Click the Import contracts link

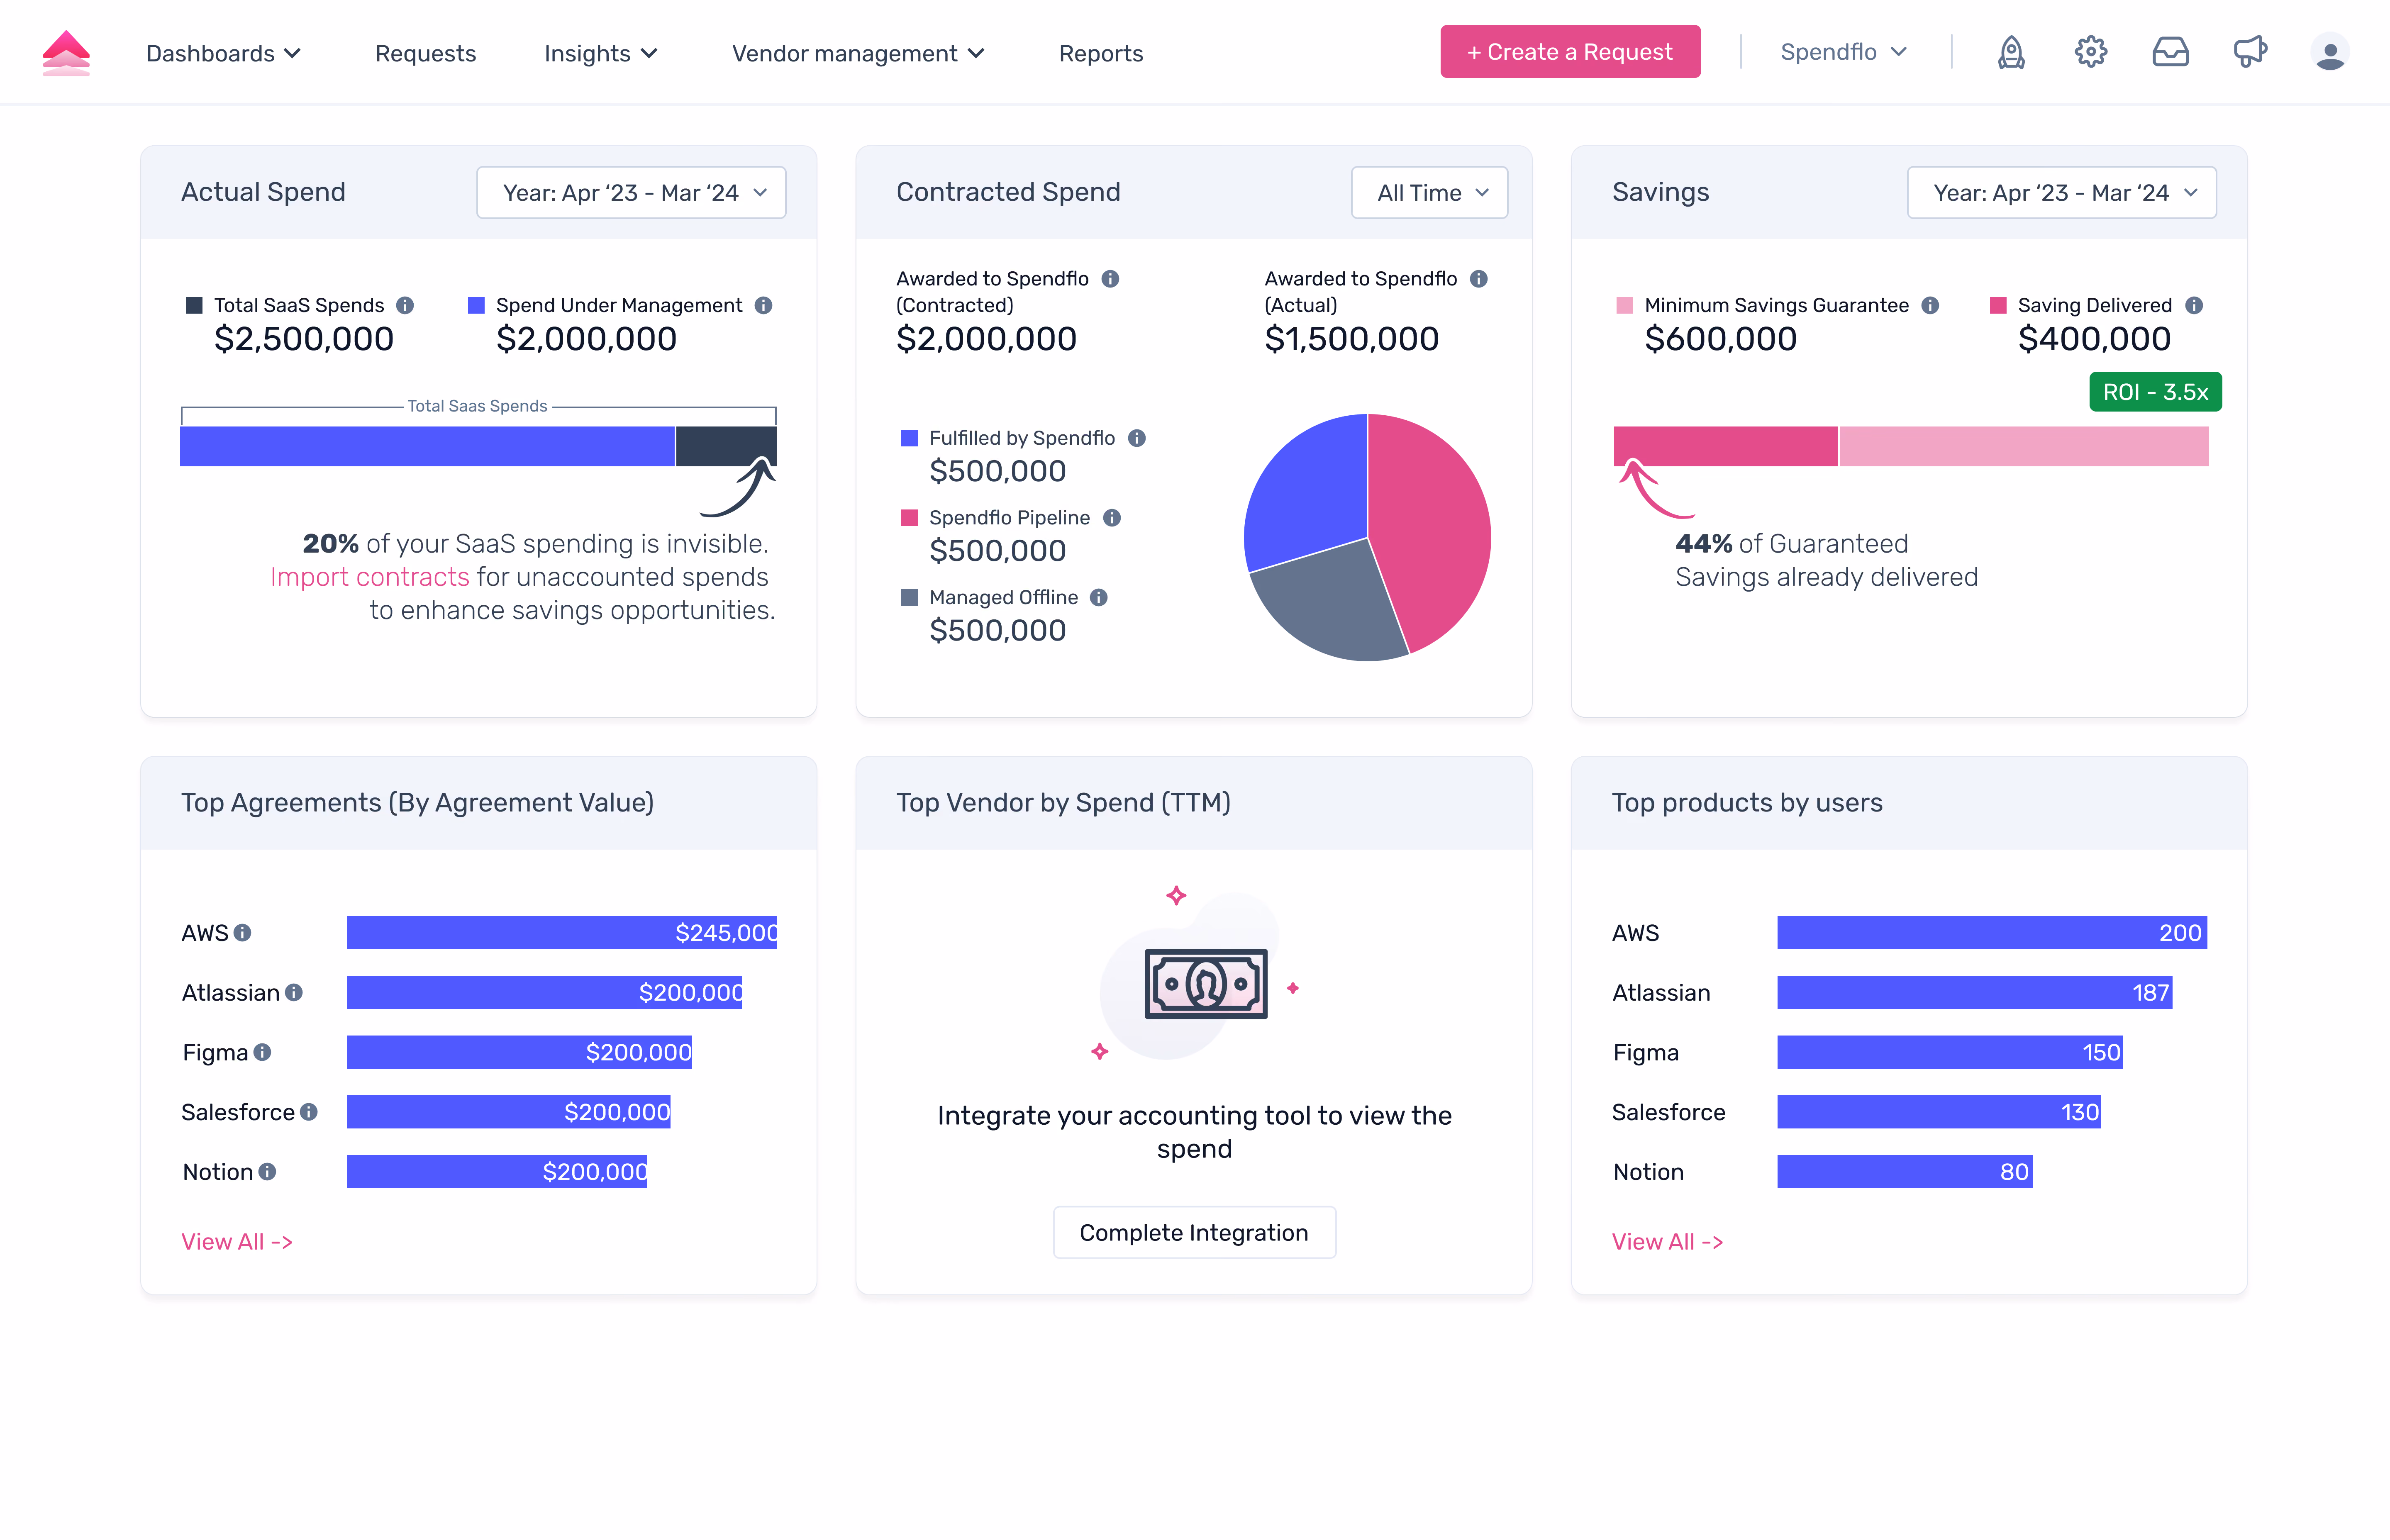coord(370,577)
